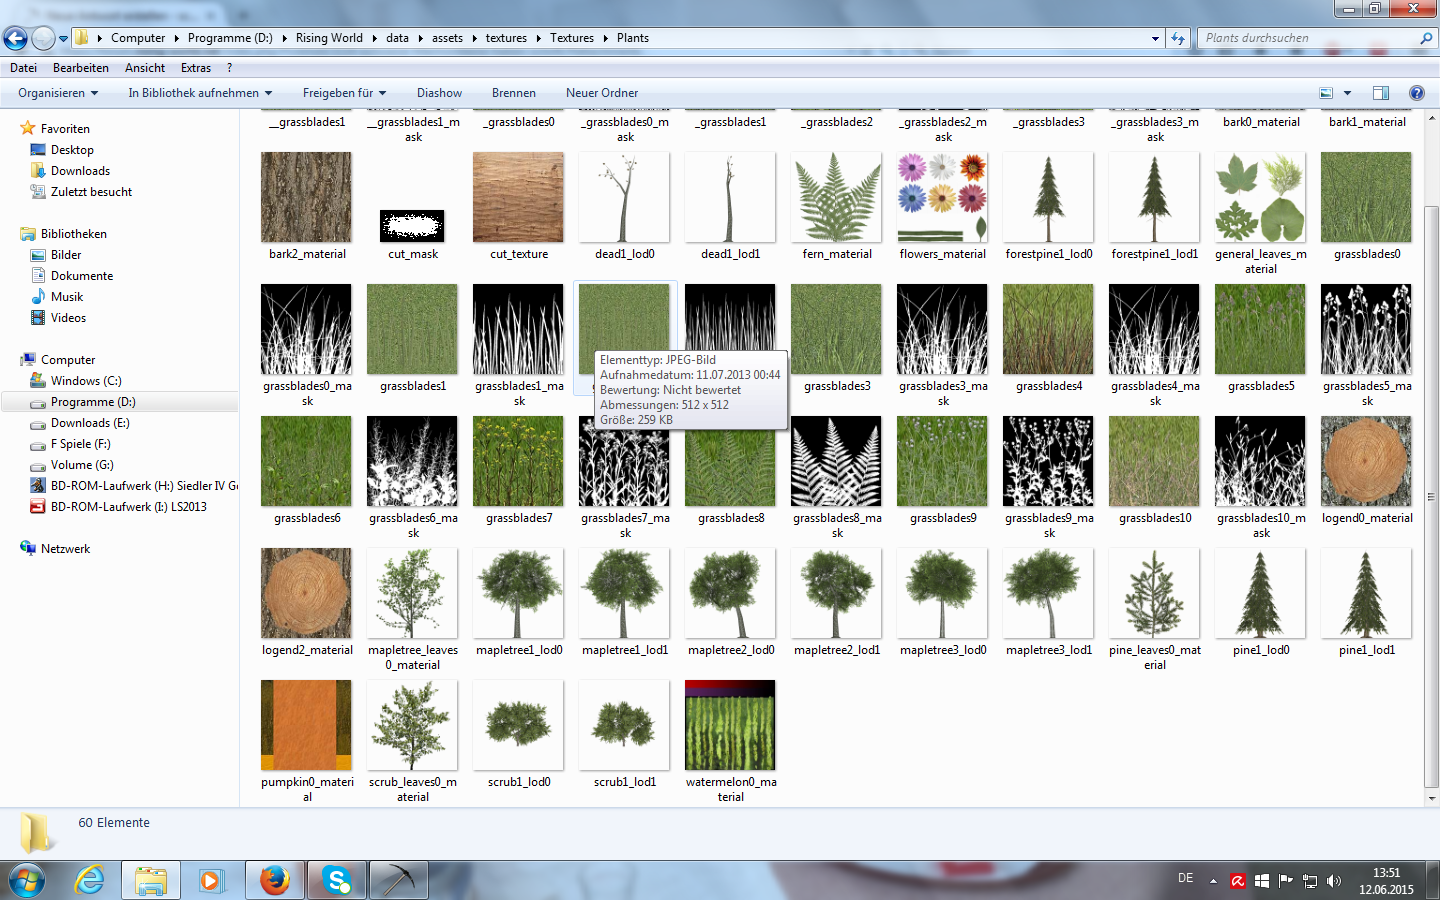
Task: Open the Freigeben für dropdown
Action: click(344, 93)
